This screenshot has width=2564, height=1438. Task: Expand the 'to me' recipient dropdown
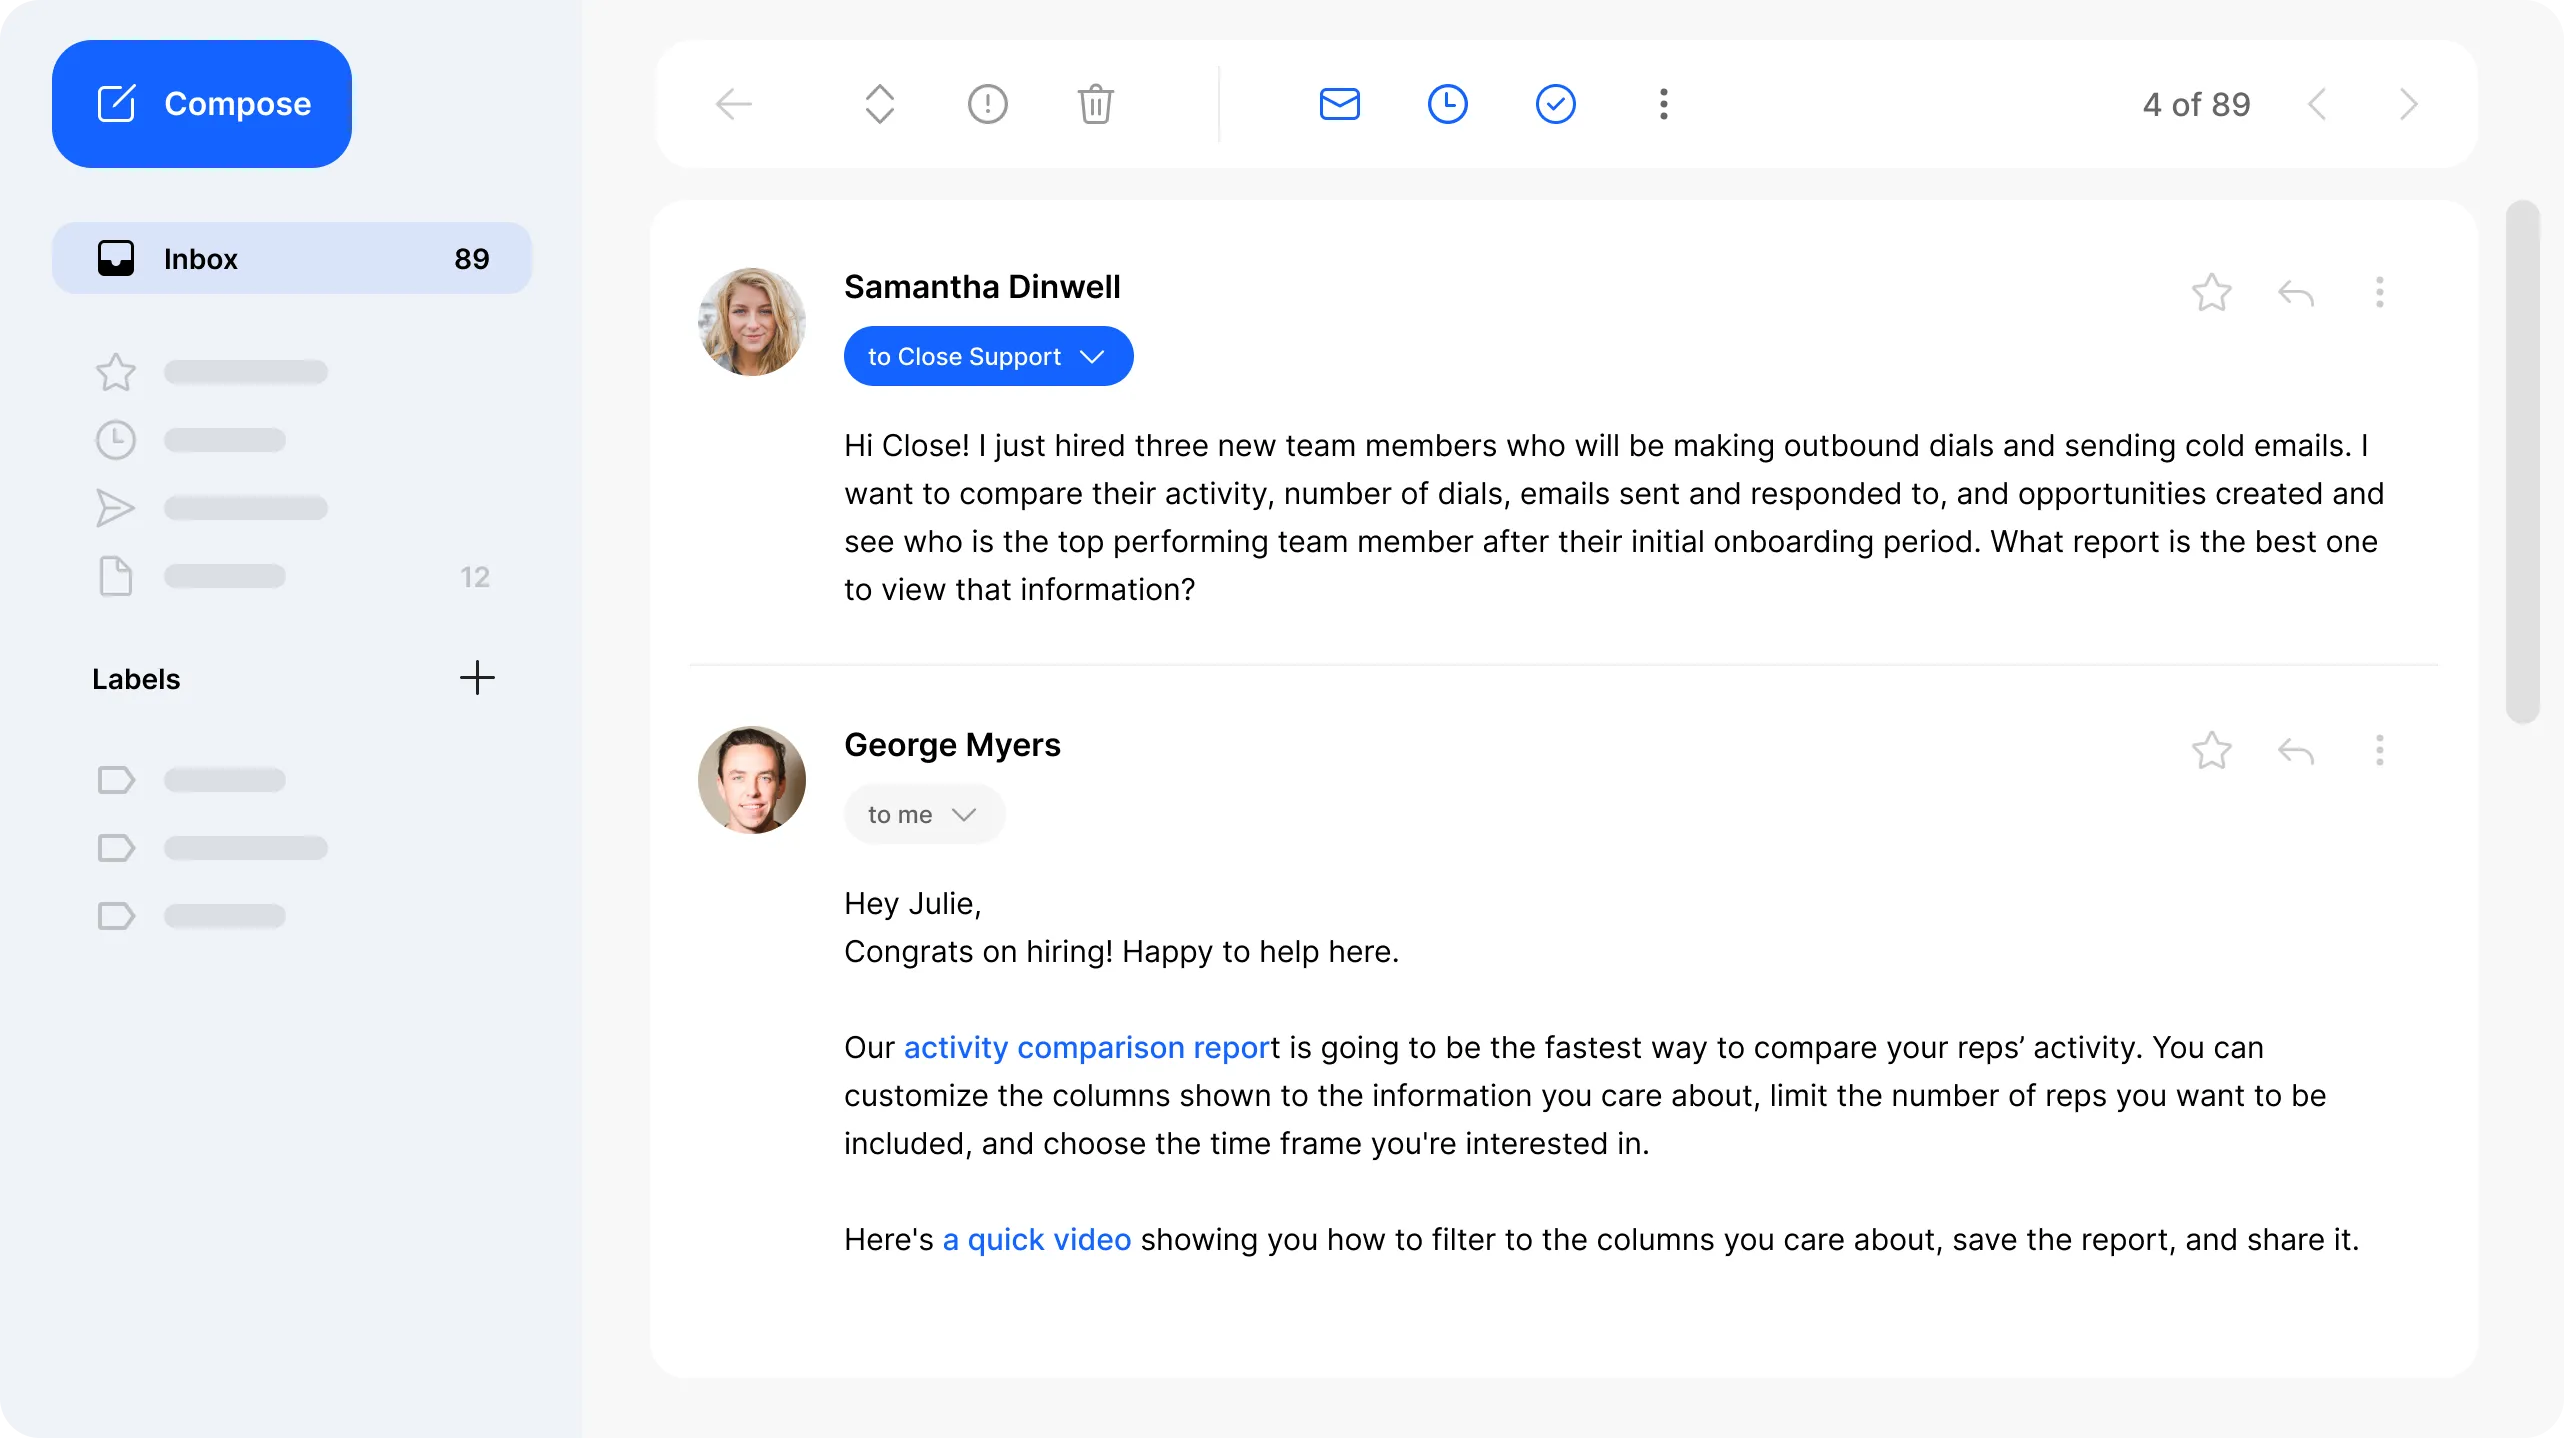tap(924, 814)
